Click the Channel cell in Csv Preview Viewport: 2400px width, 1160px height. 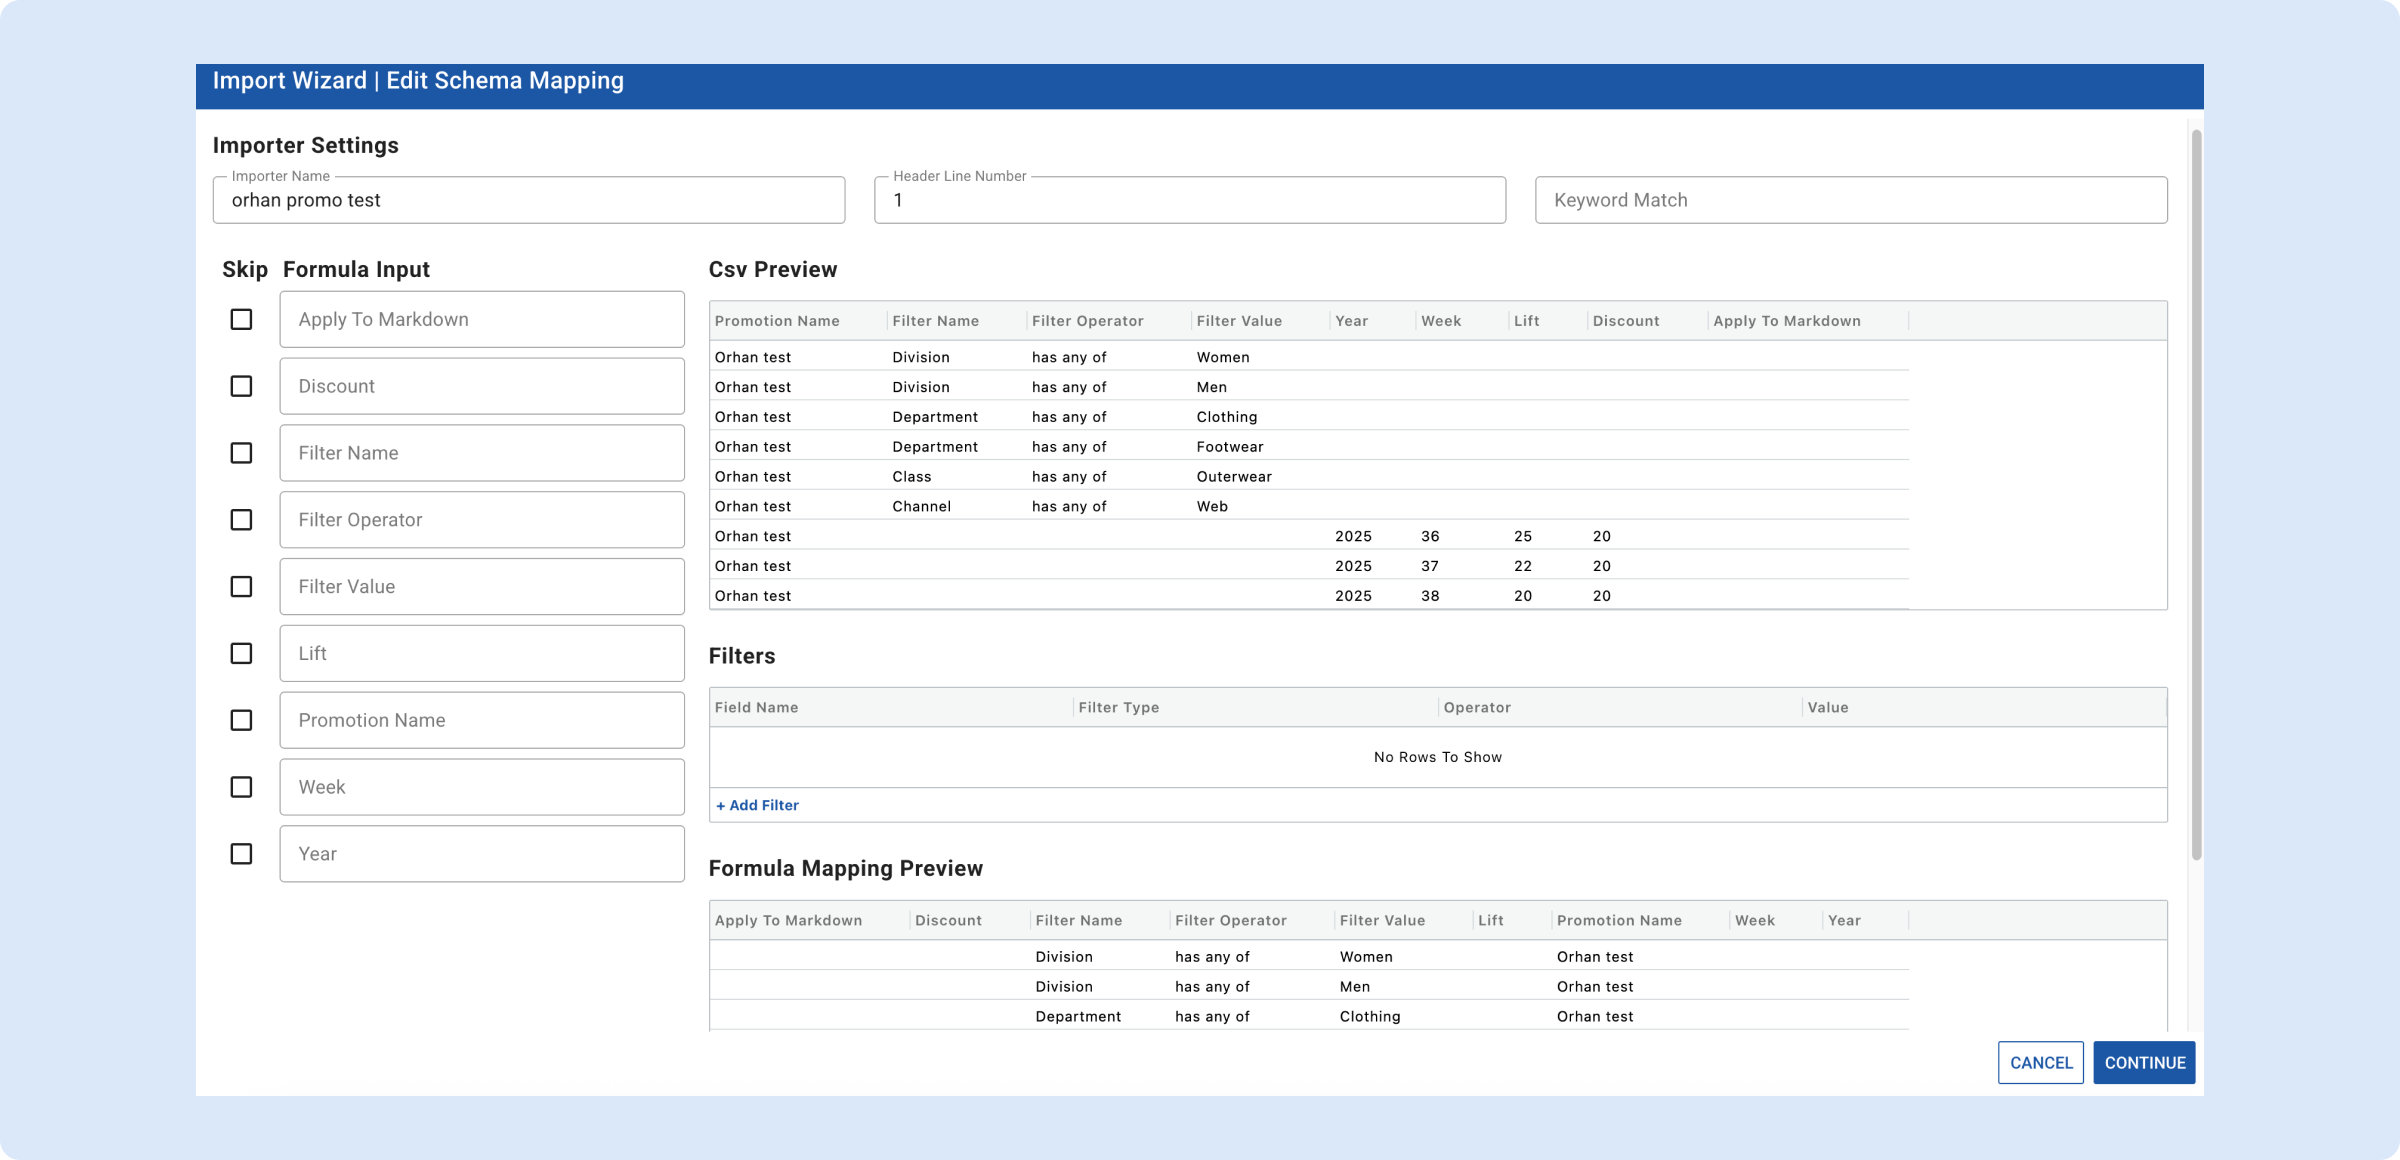[x=921, y=507]
